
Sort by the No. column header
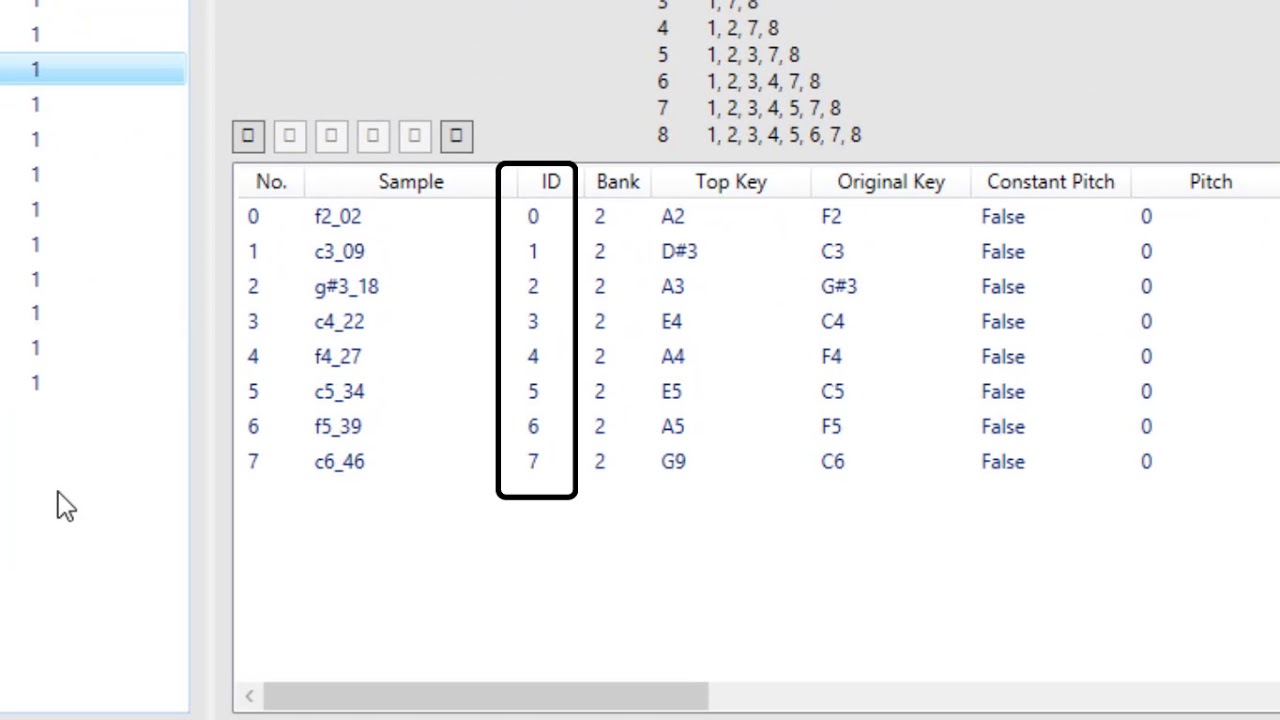click(x=271, y=182)
